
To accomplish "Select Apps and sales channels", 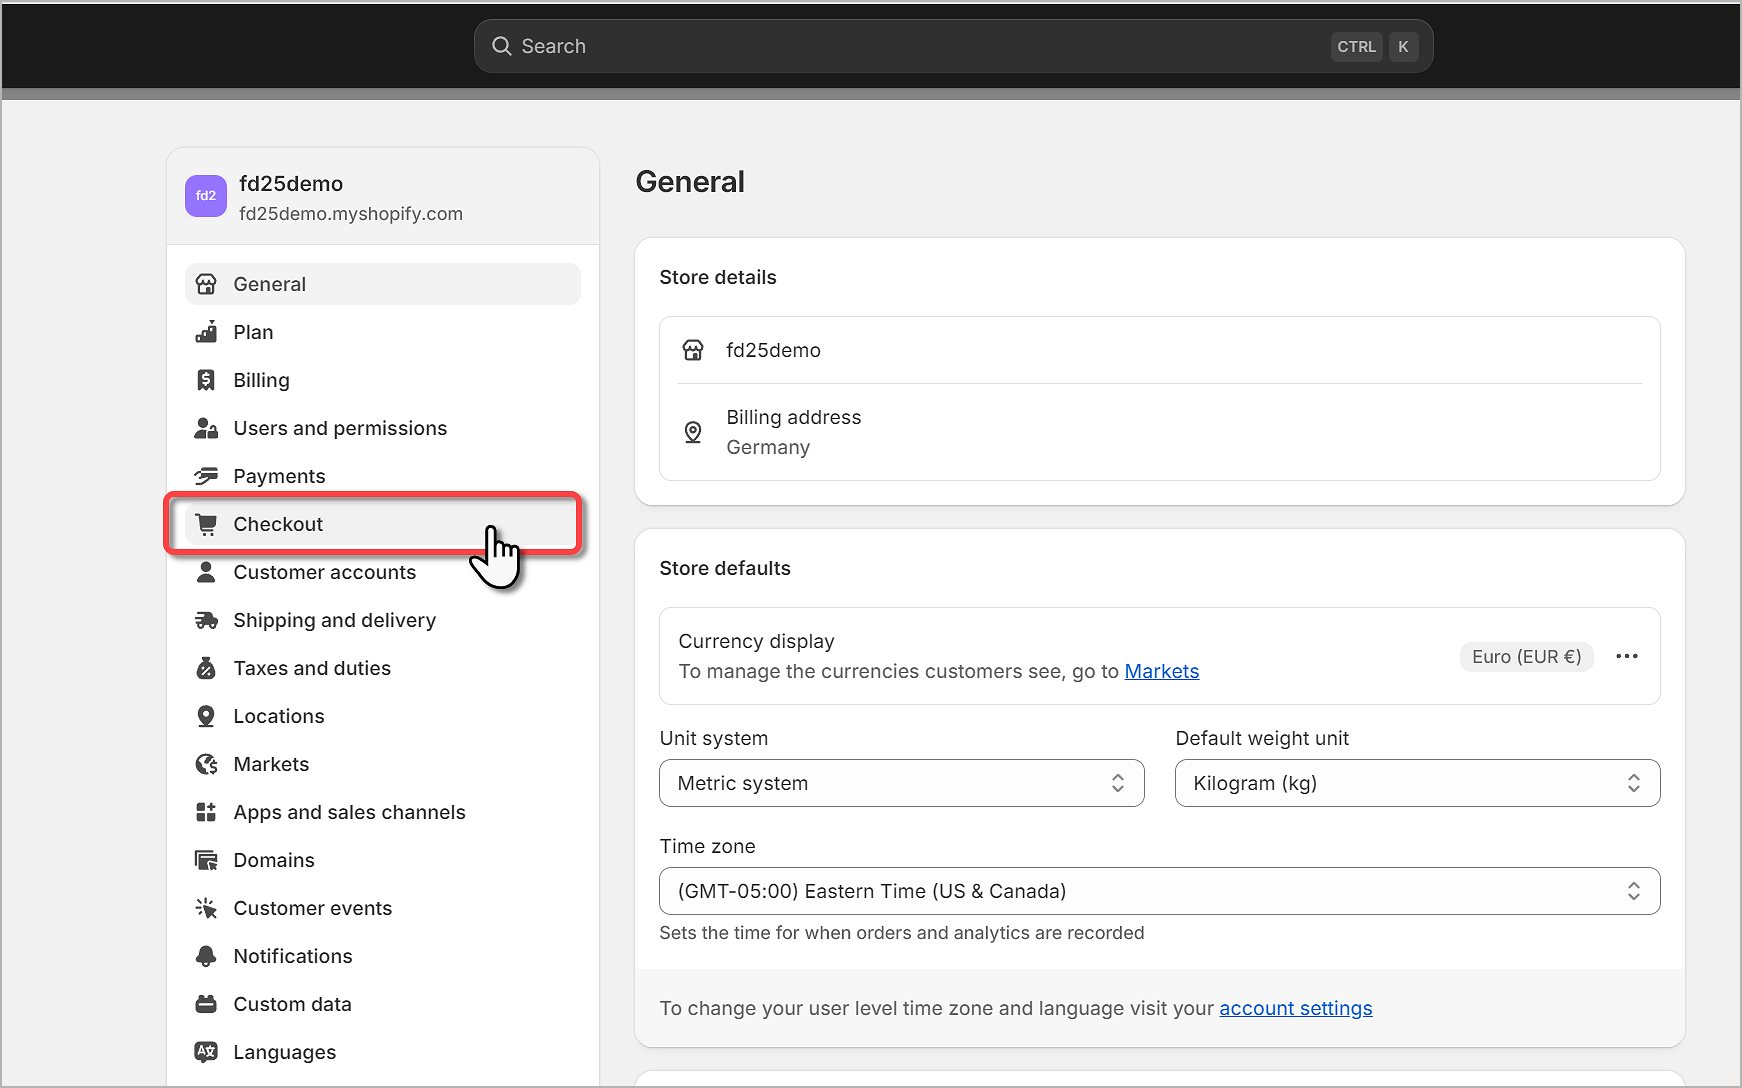I will (x=349, y=812).
